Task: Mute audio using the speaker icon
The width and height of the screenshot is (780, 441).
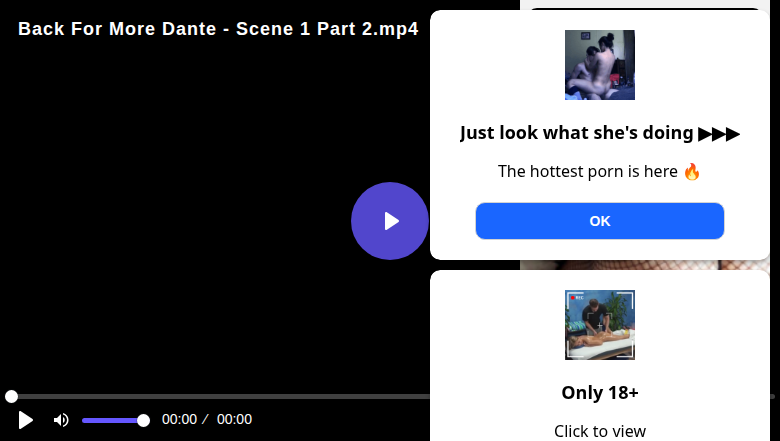Action: [61, 420]
